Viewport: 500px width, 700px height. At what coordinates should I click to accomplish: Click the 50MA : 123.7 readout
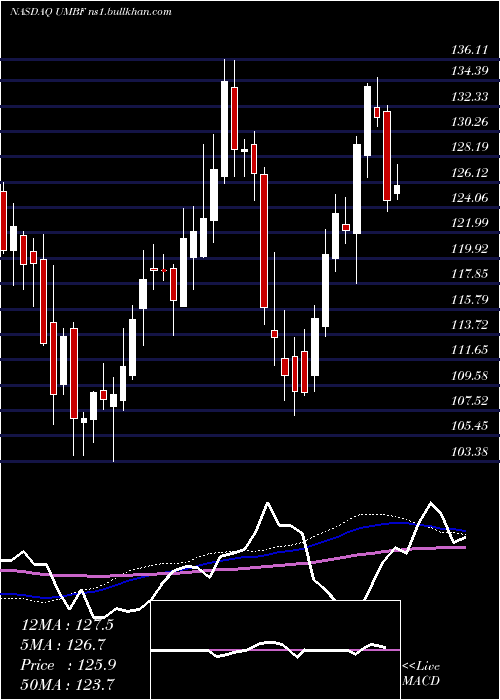click(x=68, y=684)
